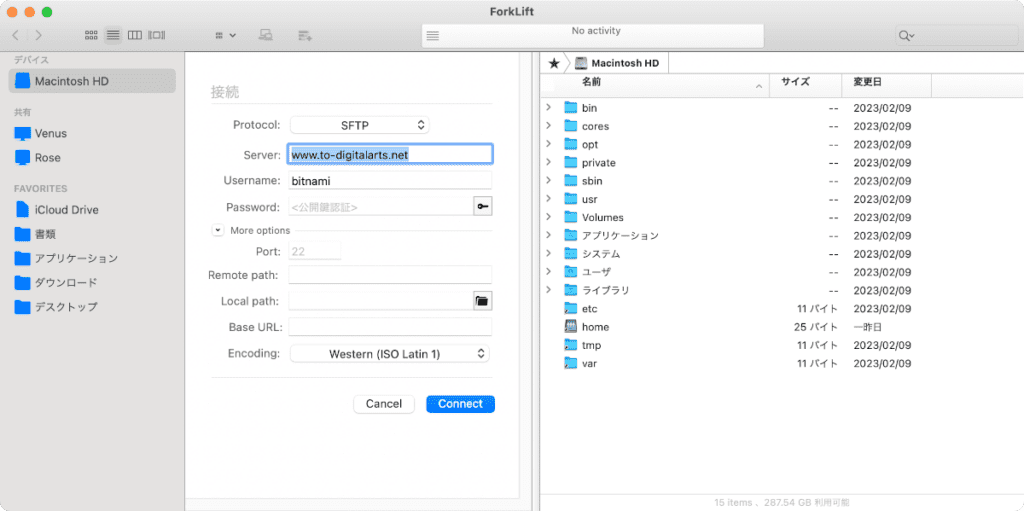Expand the cores folder

point(549,125)
